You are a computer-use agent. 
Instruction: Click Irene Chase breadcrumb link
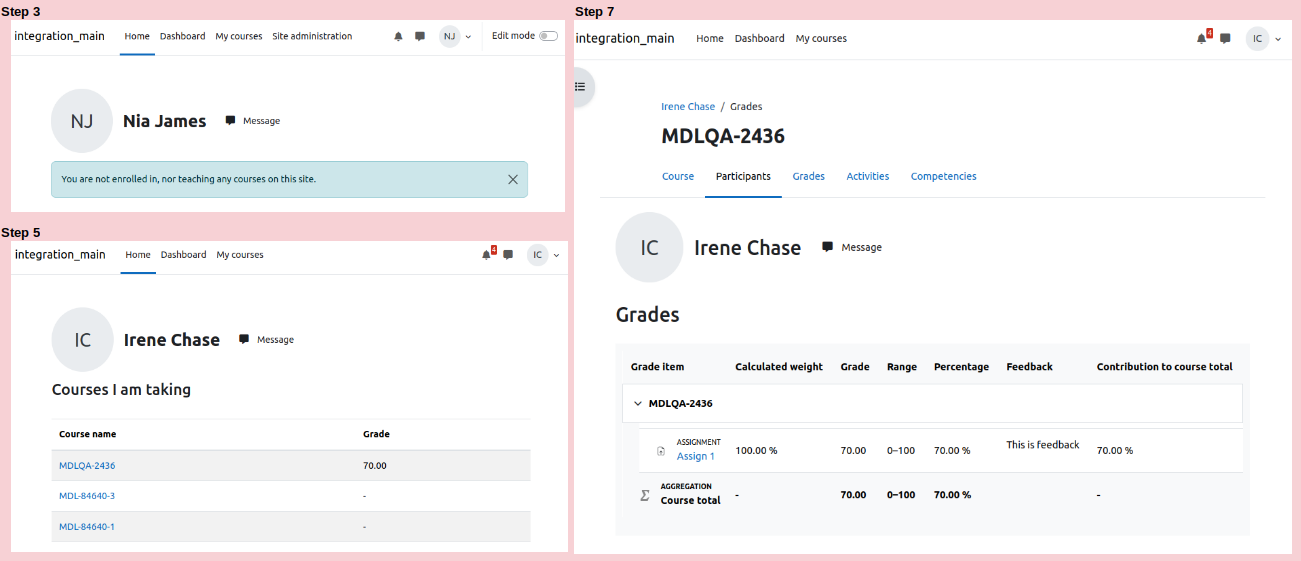coord(688,107)
